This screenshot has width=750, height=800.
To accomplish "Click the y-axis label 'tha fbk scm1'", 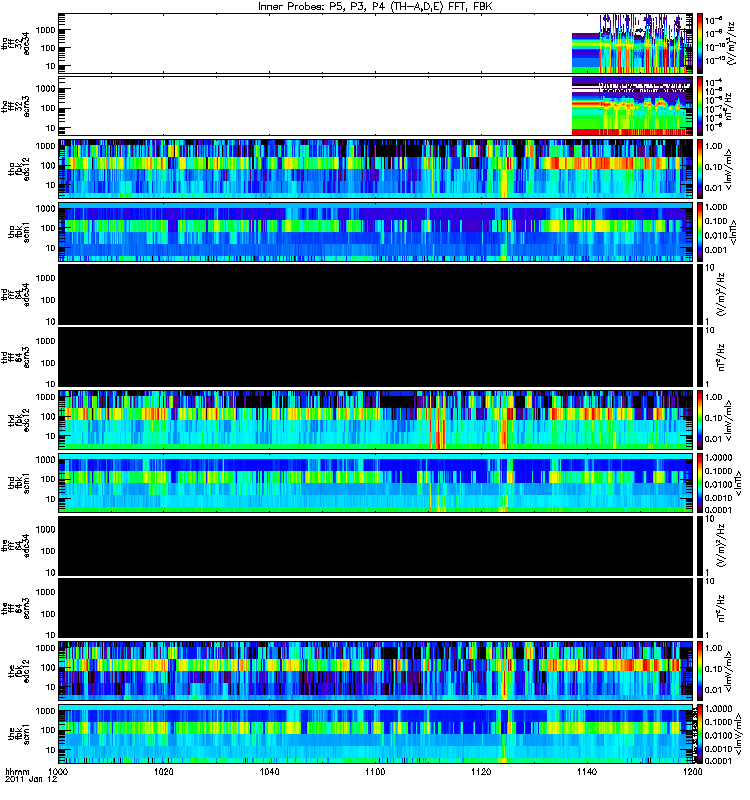I will 19,232.
